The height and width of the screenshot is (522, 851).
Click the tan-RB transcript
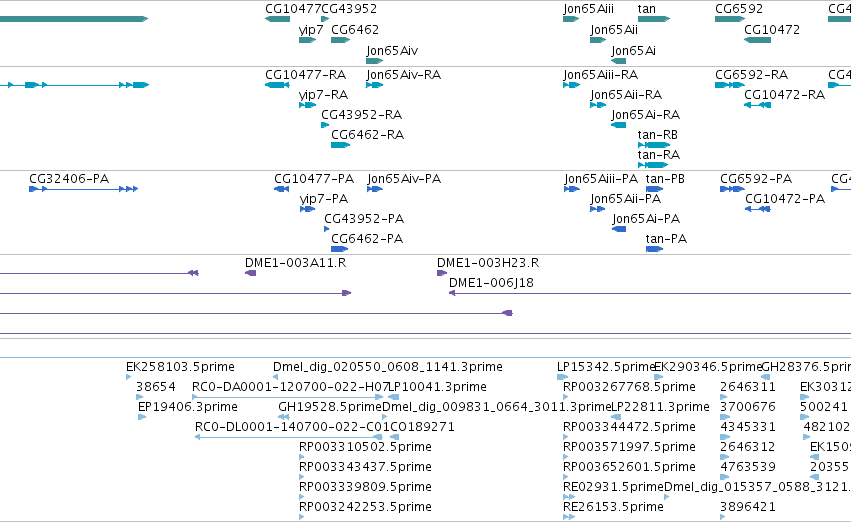(654, 145)
